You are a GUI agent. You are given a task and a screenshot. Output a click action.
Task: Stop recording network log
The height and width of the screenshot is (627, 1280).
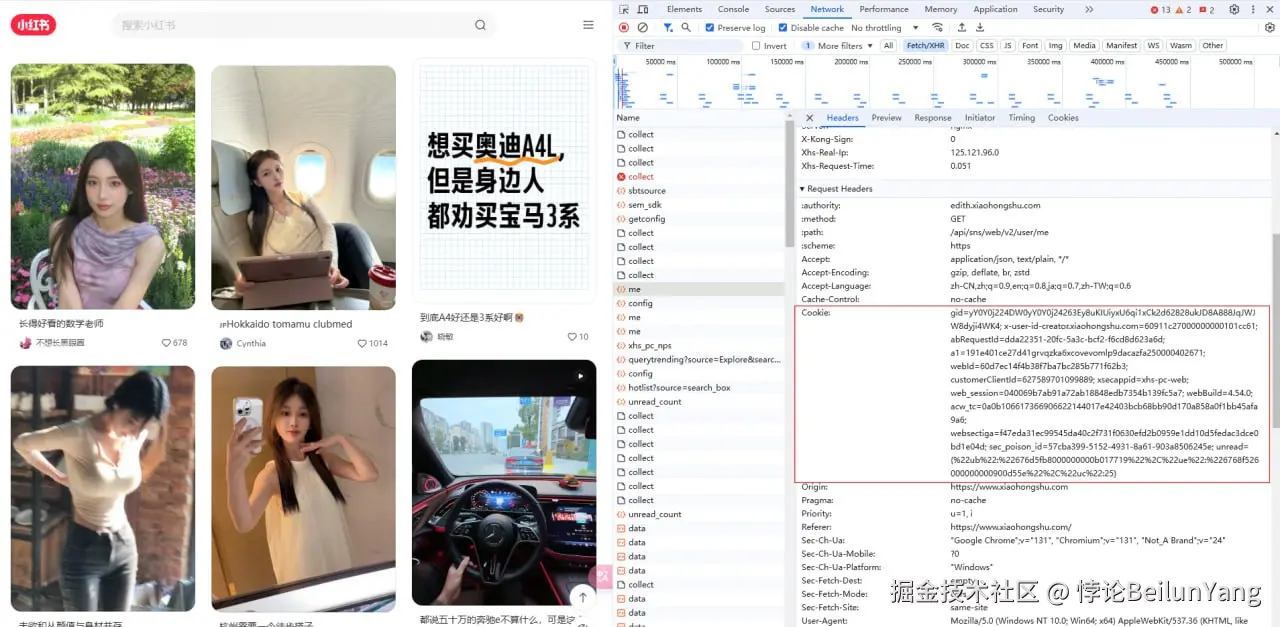[624, 28]
